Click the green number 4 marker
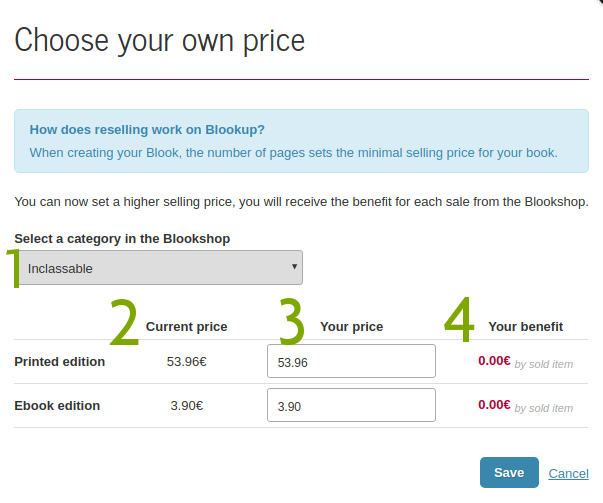 point(459,319)
